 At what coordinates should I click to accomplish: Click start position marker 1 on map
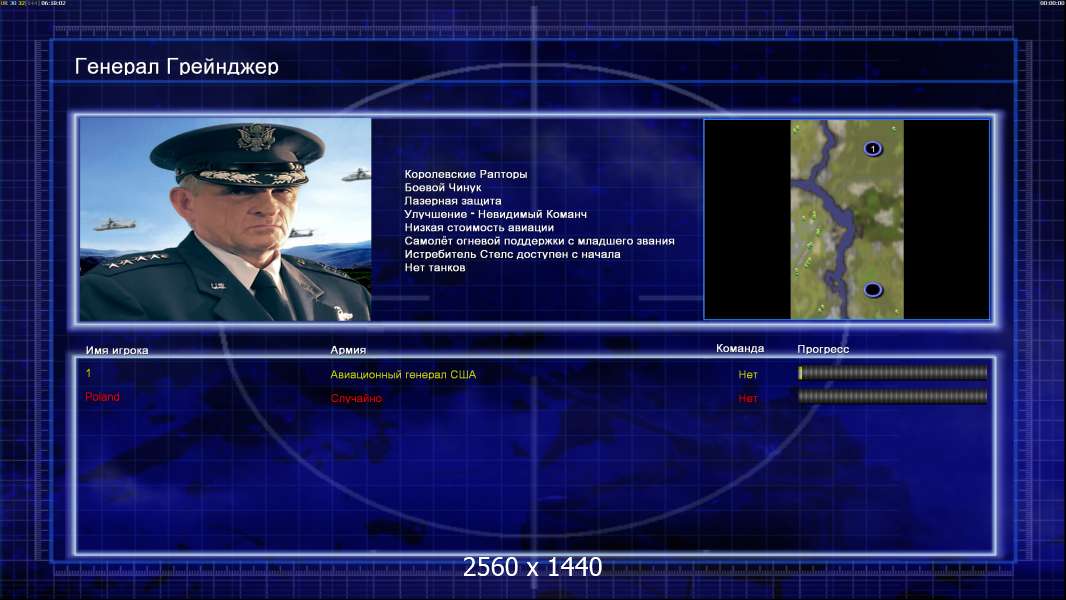pyautogui.click(x=873, y=148)
